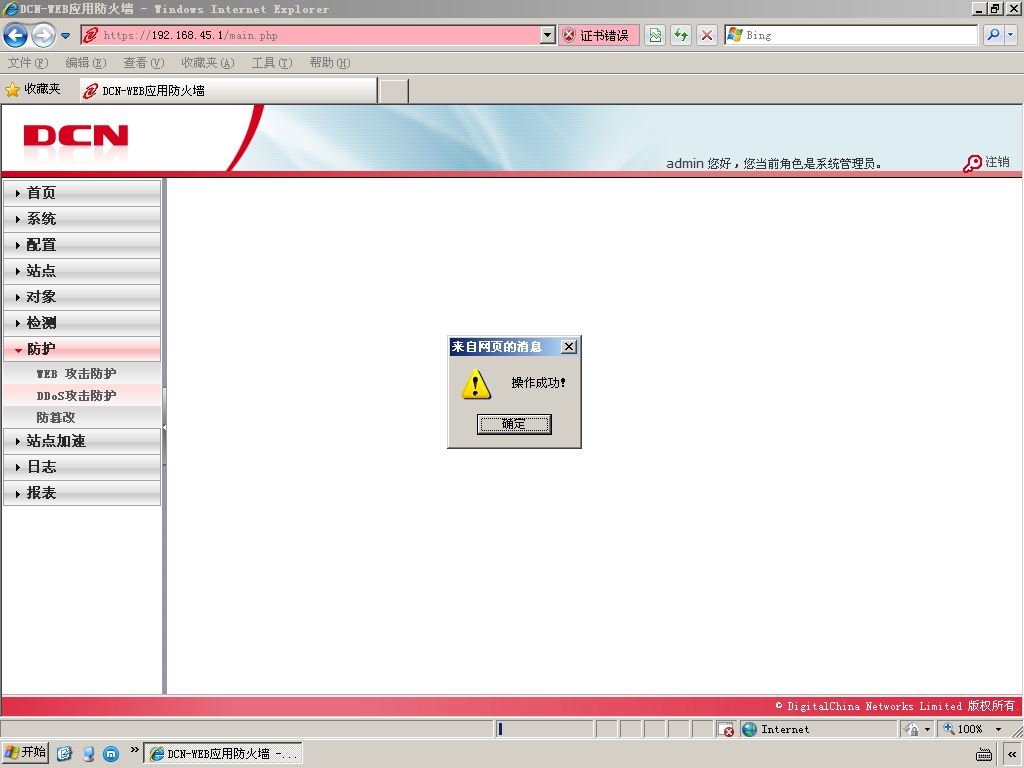The height and width of the screenshot is (768, 1024).
Task: Click the logout key icon
Action: [x=972, y=163]
